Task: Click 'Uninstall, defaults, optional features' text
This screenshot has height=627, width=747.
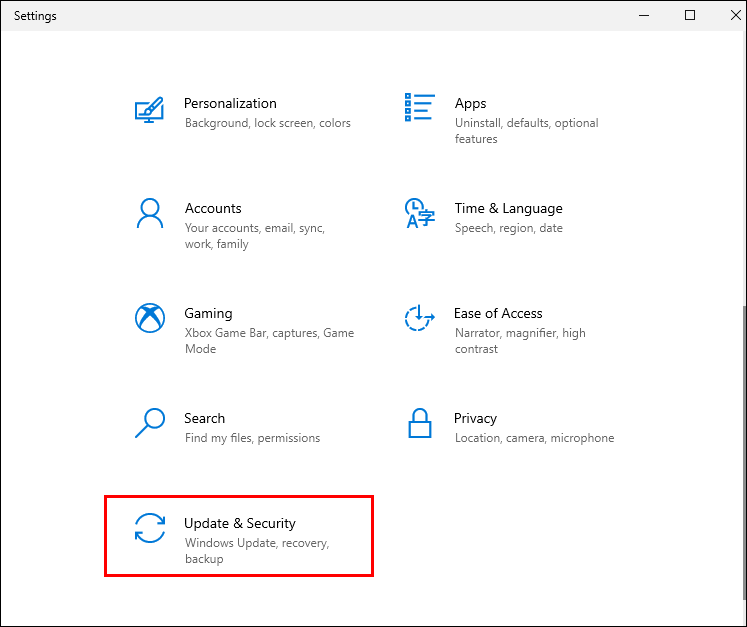Action: click(x=526, y=131)
